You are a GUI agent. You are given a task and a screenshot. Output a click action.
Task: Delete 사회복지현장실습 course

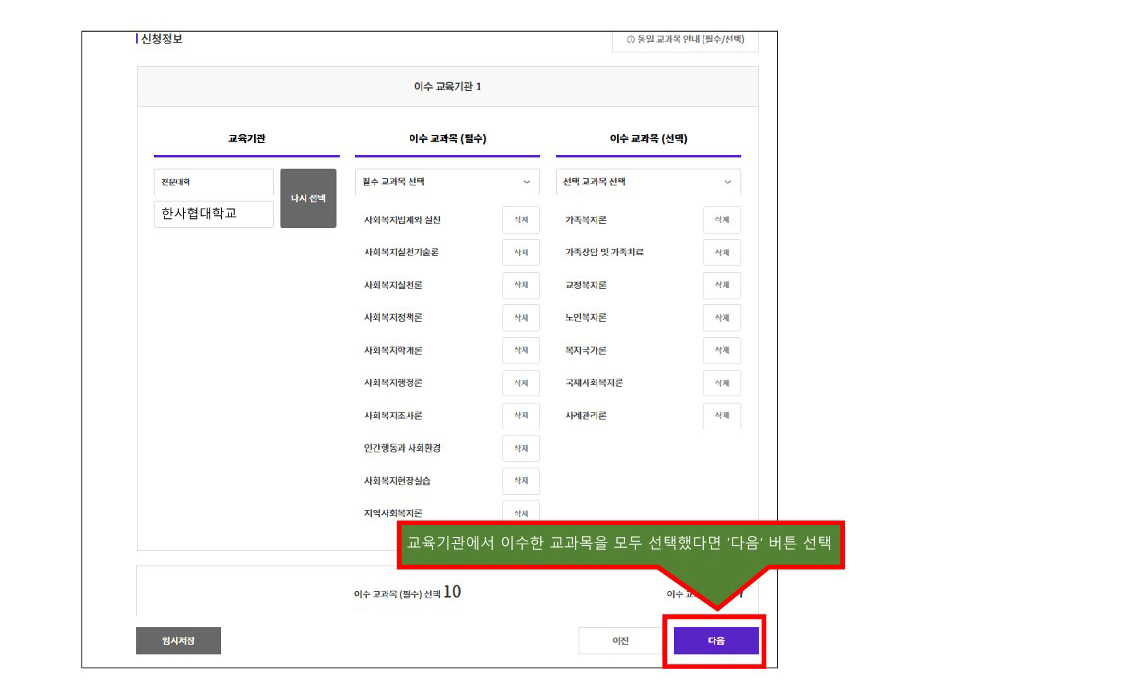[x=521, y=481]
